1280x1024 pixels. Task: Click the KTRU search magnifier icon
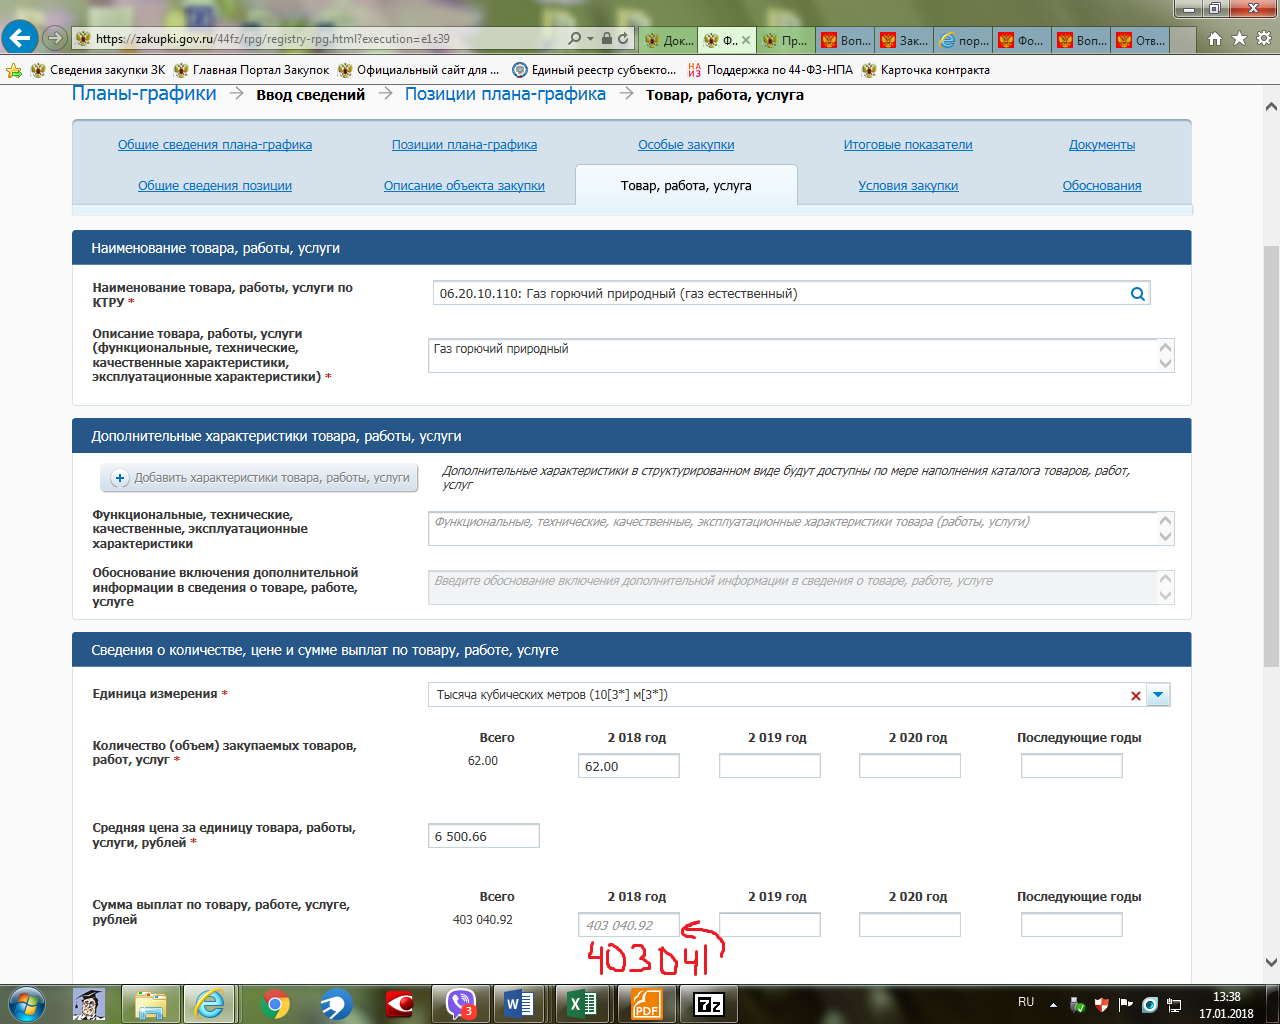(x=1137, y=294)
